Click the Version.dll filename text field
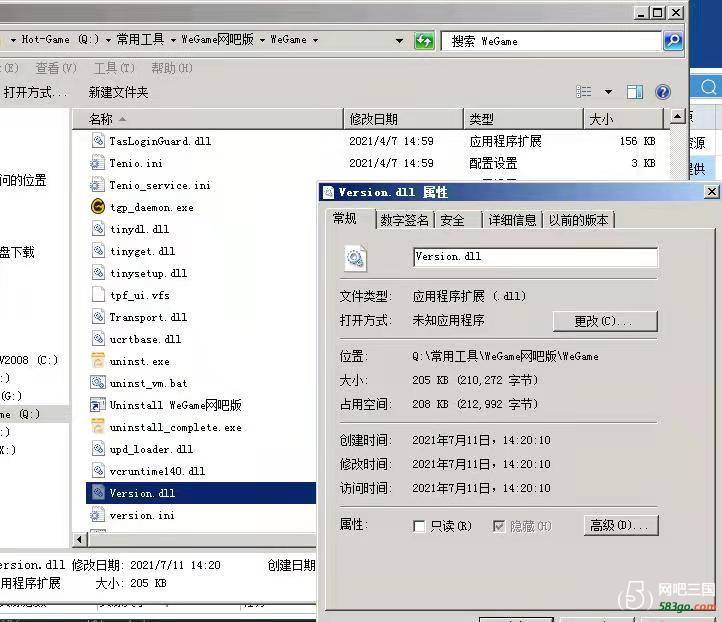 pyautogui.click(x=535, y=257)
